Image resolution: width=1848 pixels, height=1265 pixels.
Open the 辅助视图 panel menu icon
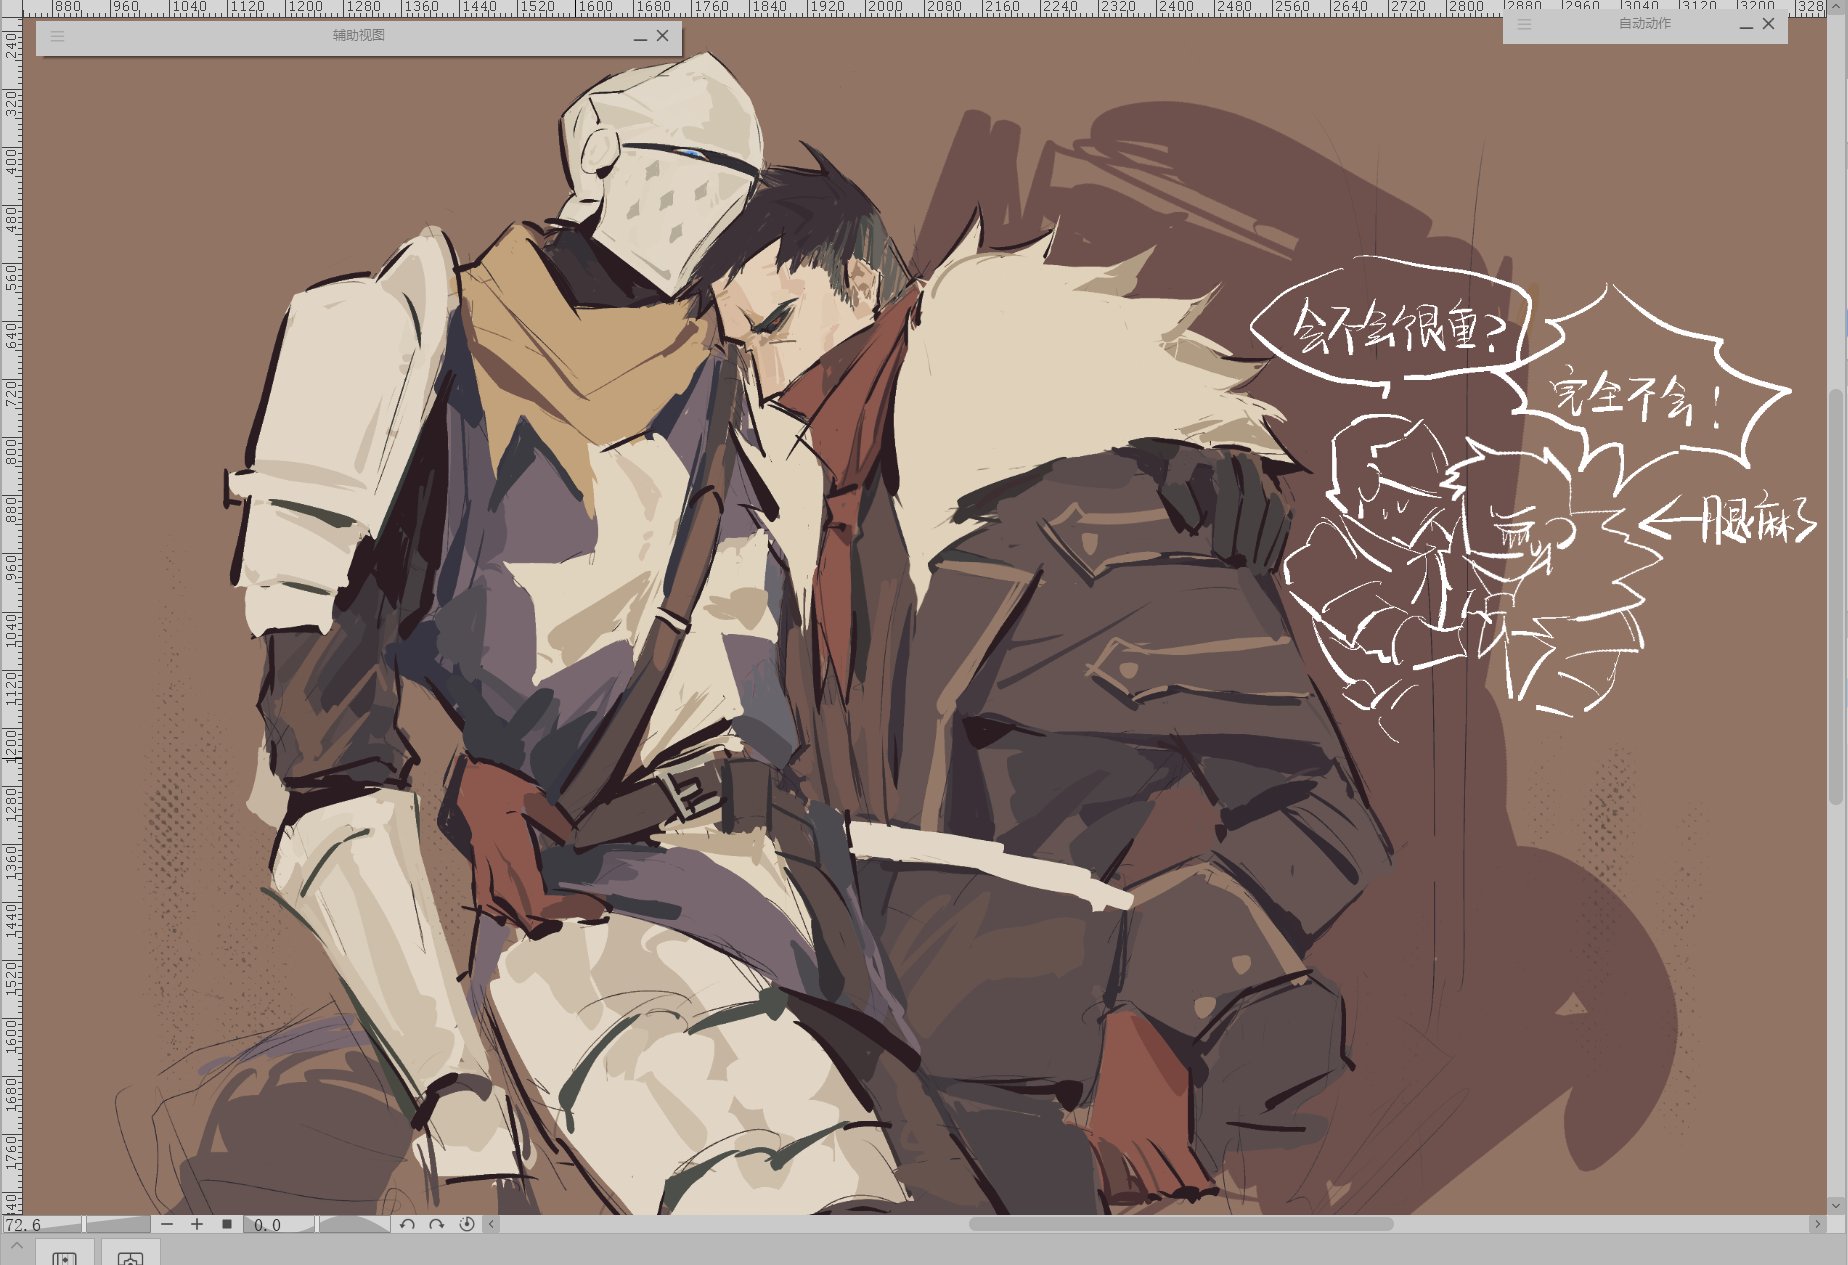pyautogui.click(x=57, y=36)
